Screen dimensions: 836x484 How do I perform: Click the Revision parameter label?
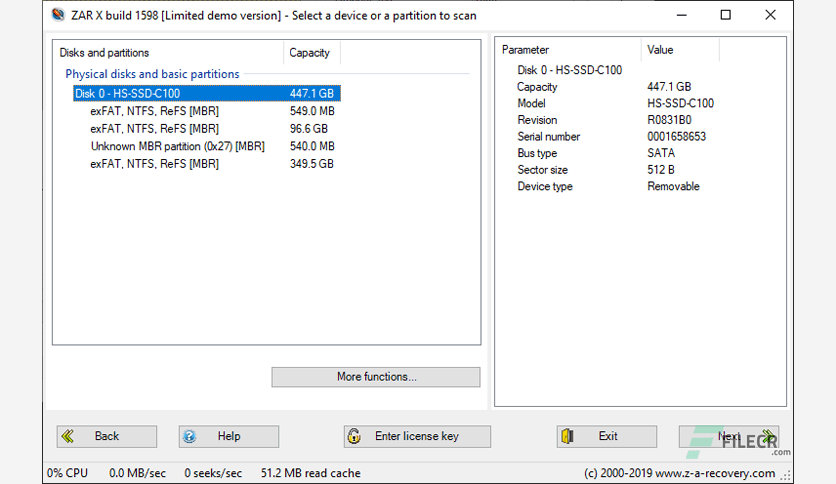point(537,120)
